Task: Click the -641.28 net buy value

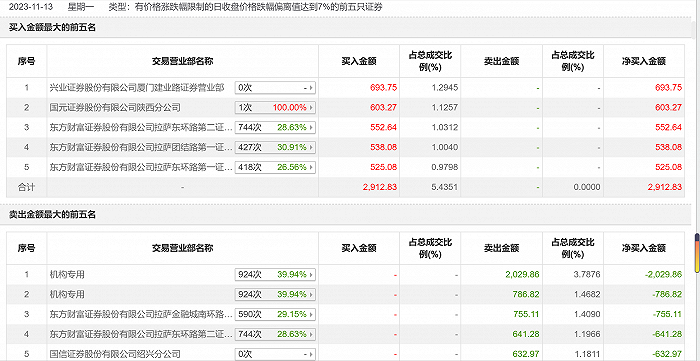Action: click(667, 334)
